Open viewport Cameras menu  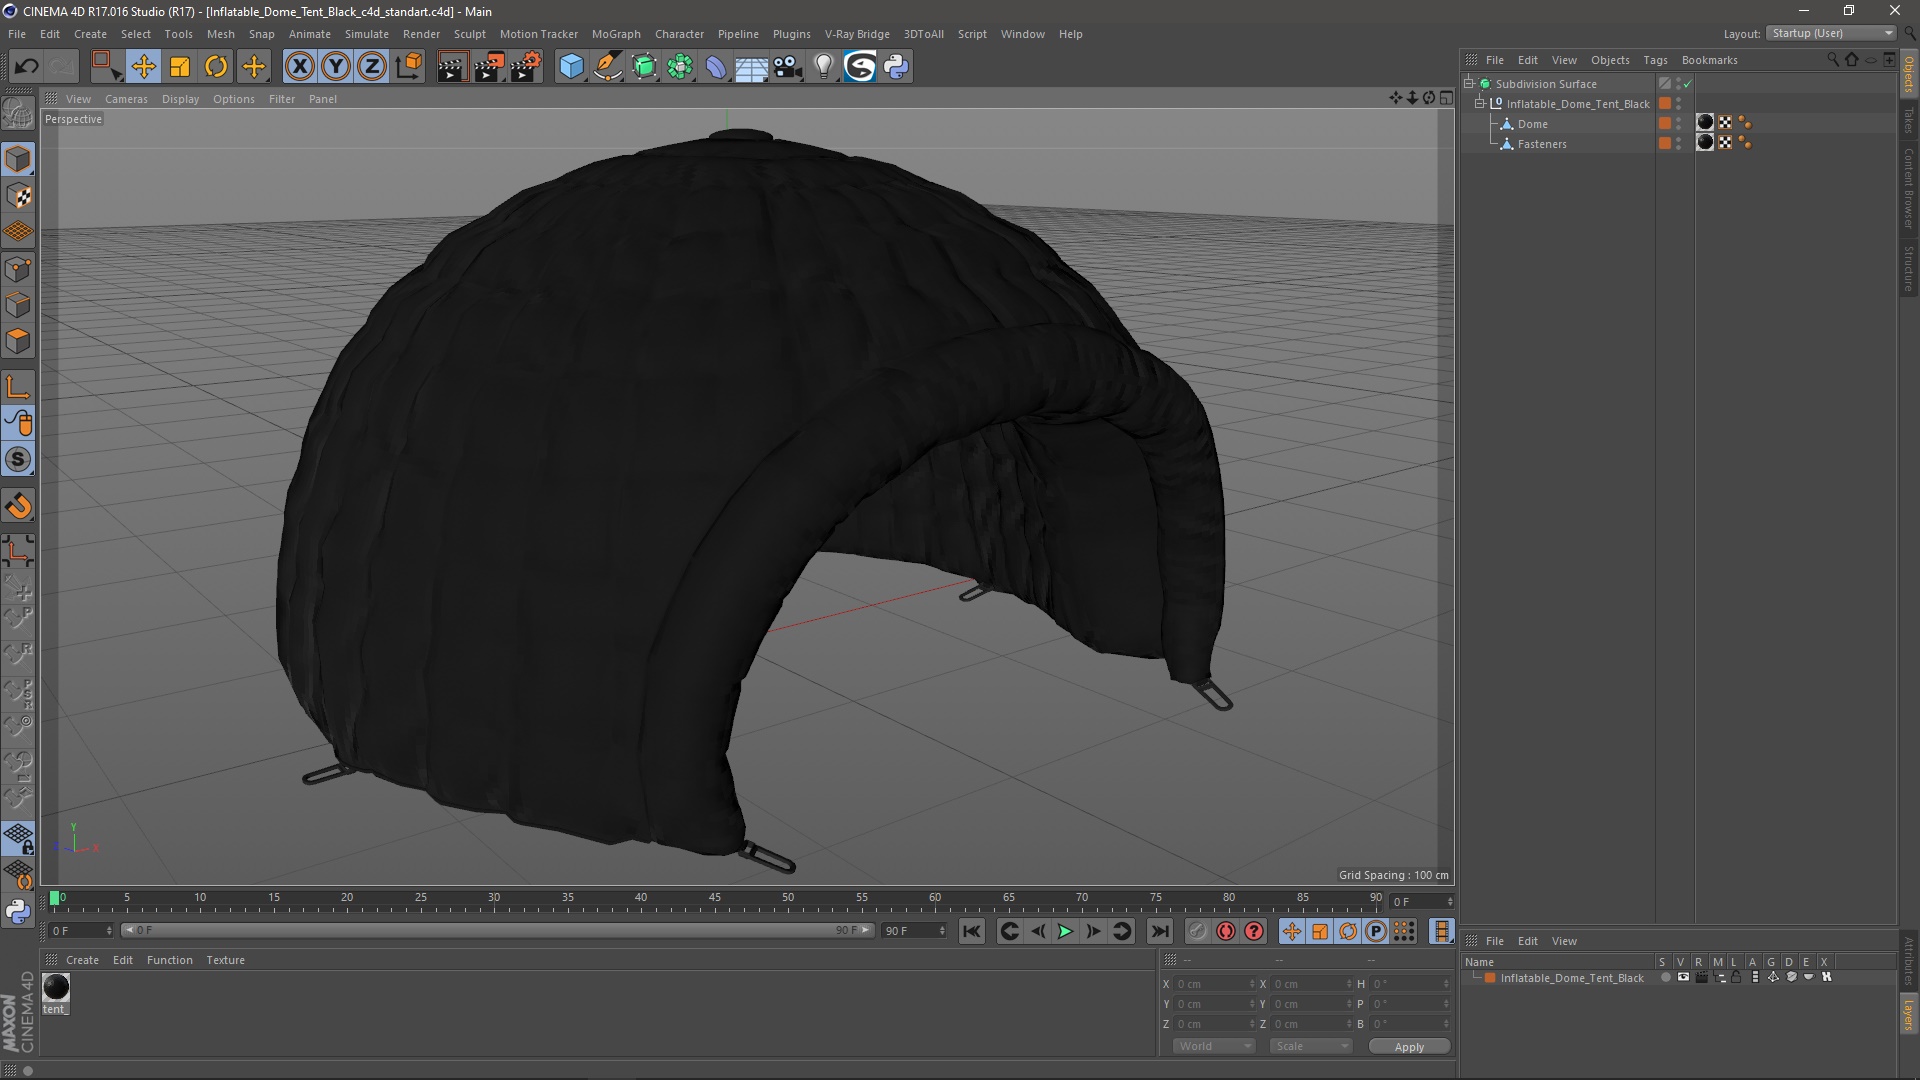click(x=126, y=99)
